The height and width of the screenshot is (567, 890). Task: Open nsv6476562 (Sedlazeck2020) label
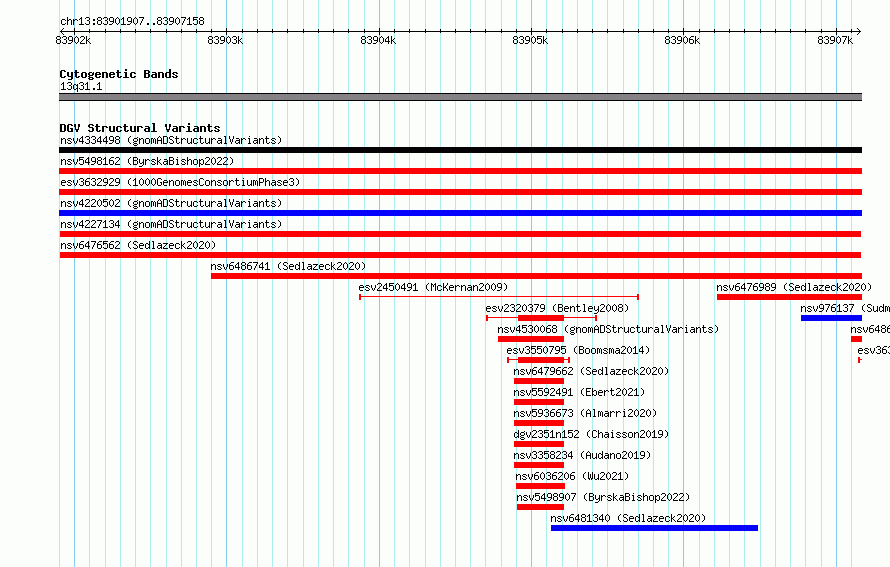(138, 245)
